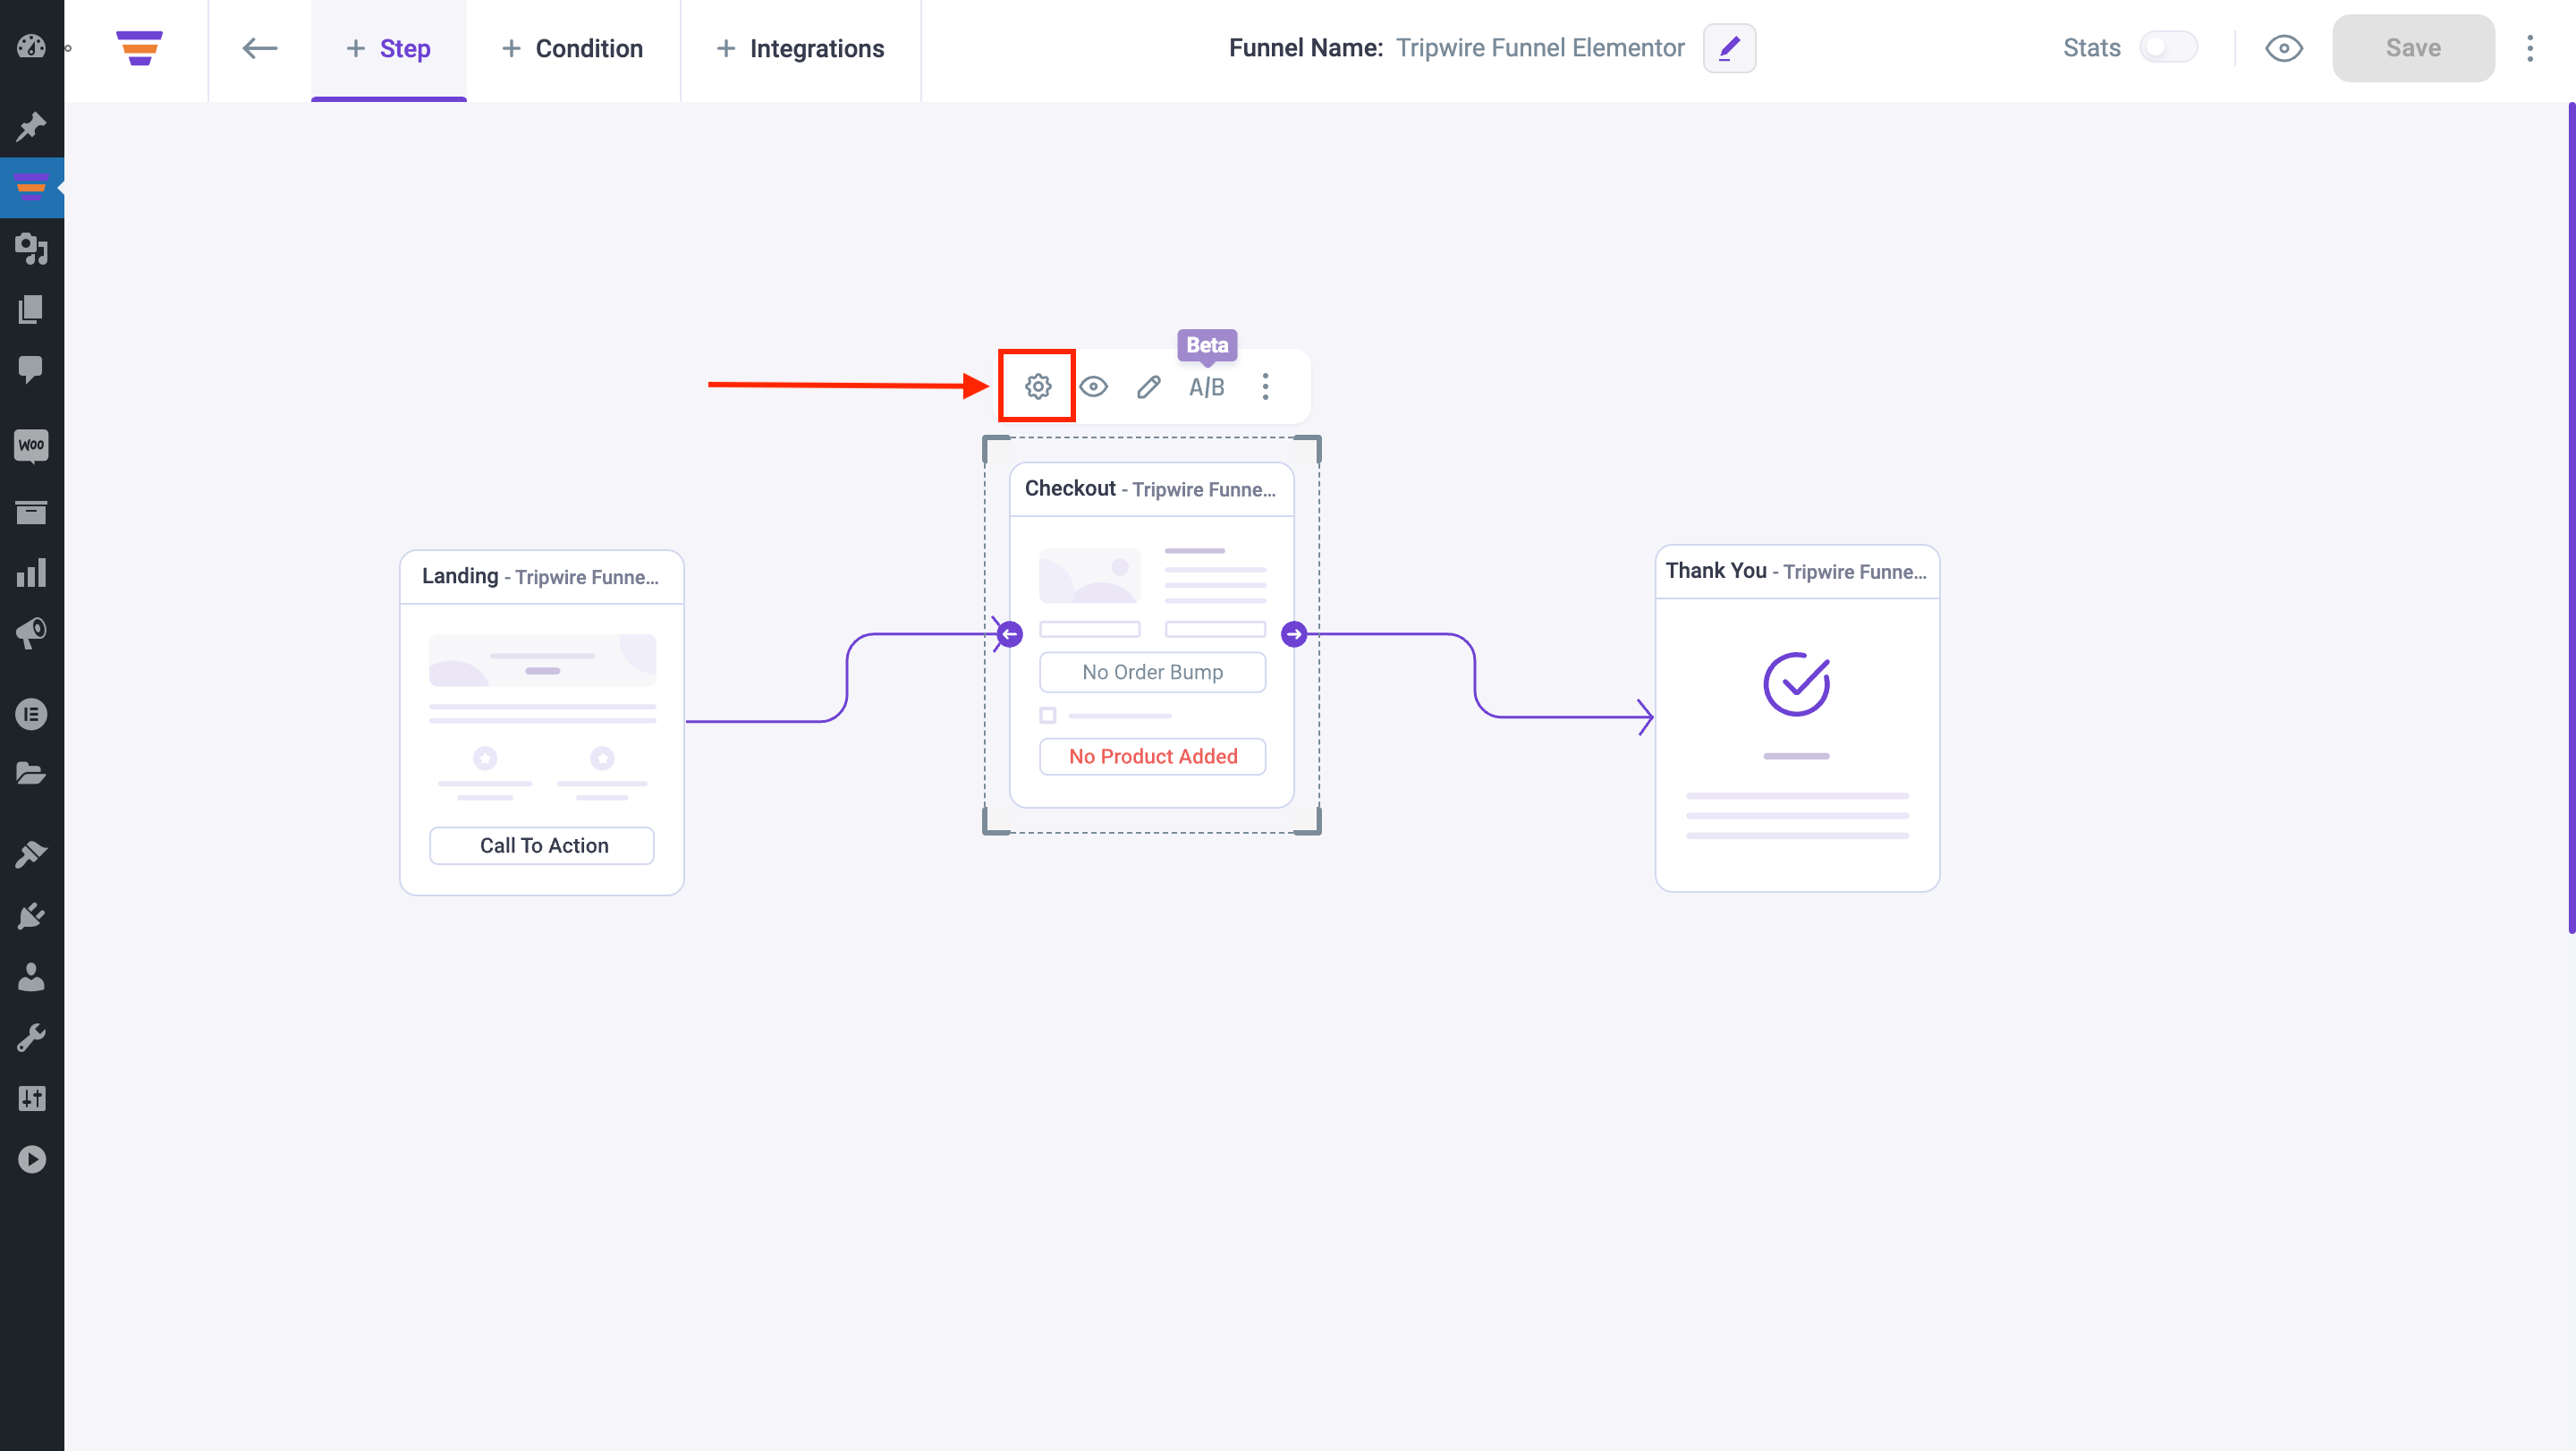Image resolution: width=2576 pixels, height=1451 pixels.
Task: Click the gear settings icon on Checkout step
Action: pos(1038,386)
